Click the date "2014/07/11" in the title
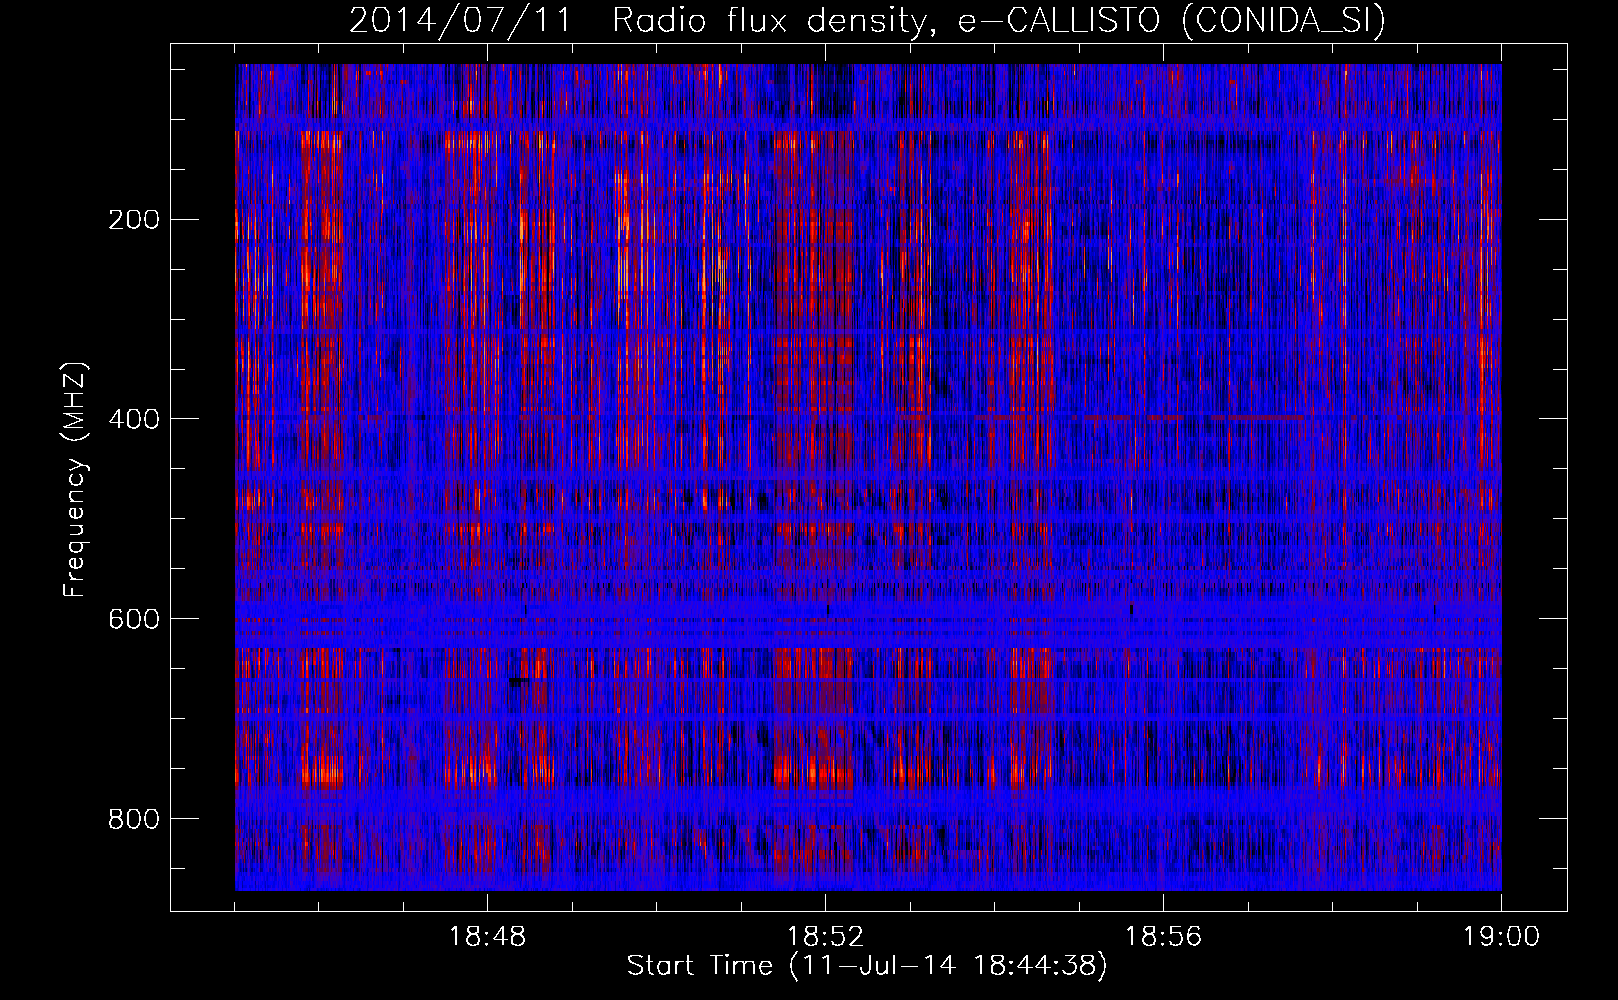This screenshot has width=1618, height=1000. click(x=461, y=20)
